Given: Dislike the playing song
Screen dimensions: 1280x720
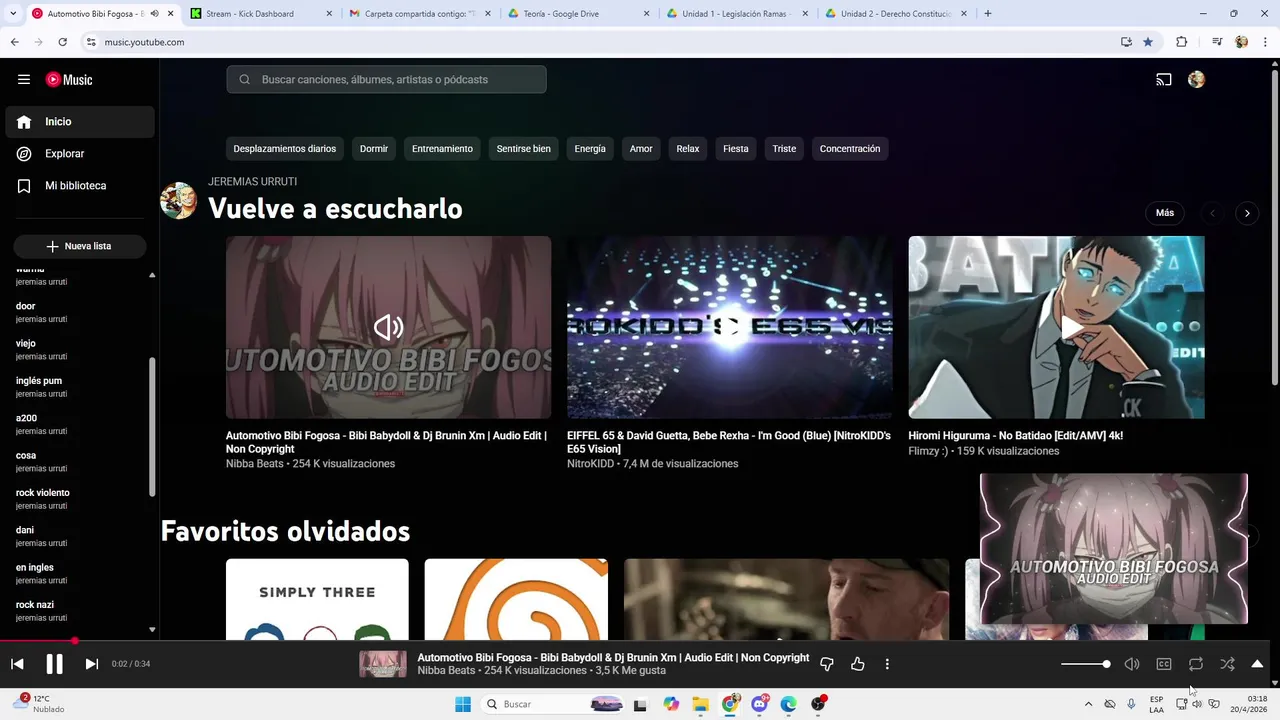Looking at the screenshot, I should [827, 664].
